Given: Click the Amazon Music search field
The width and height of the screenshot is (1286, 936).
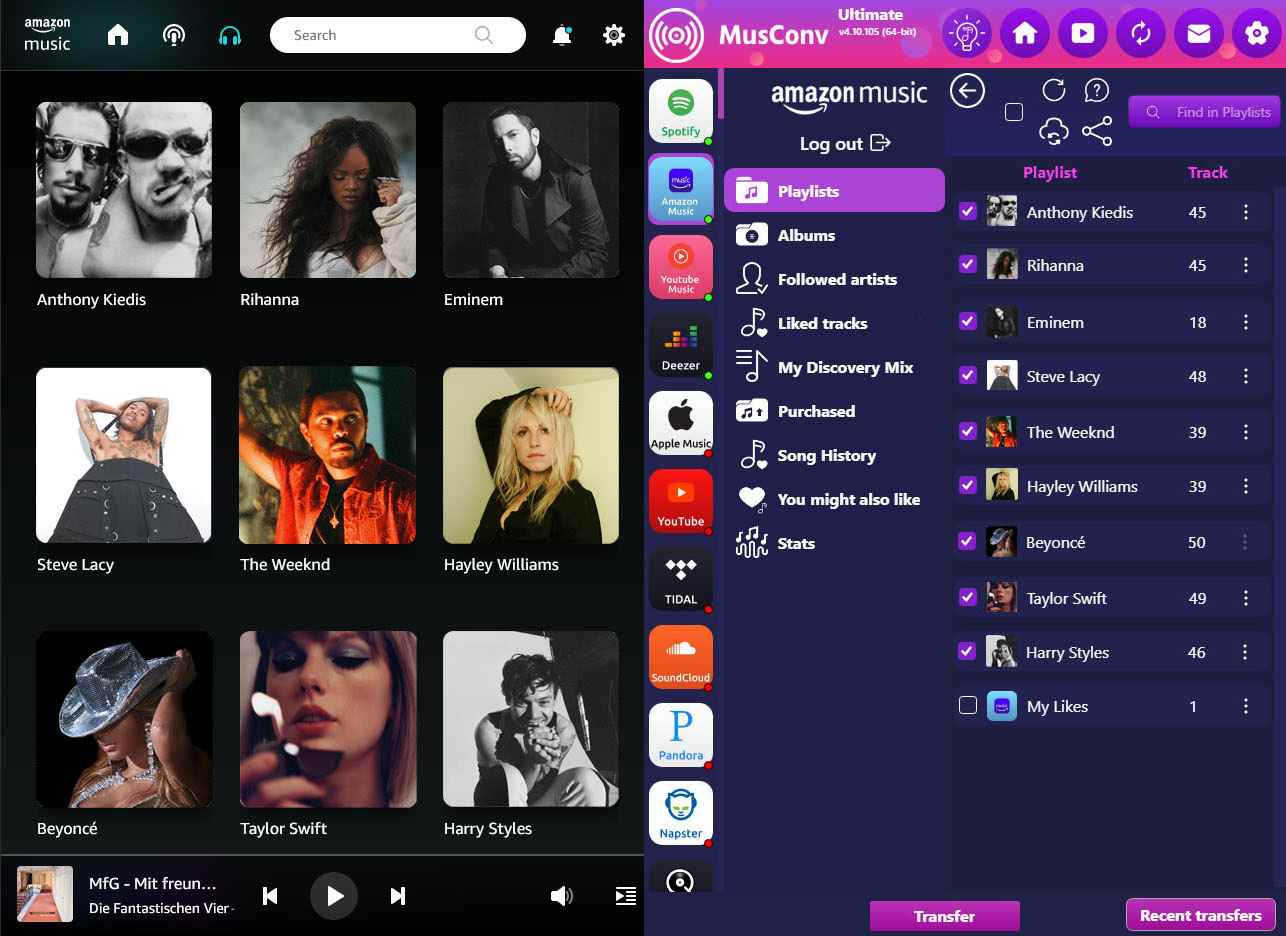Looking at the screenshot, I should pyautogui.click(x=397, y=35).
